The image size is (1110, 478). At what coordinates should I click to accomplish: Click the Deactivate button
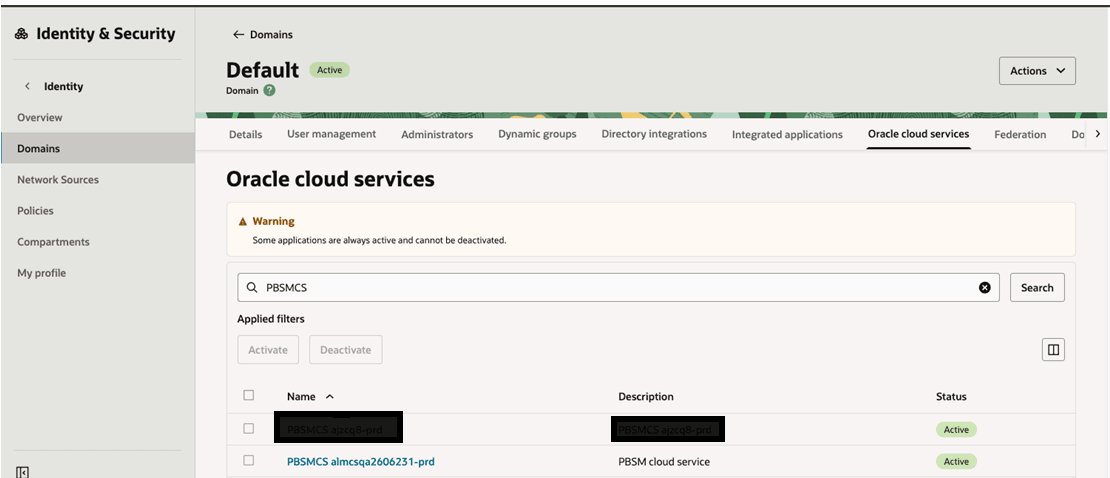click(x=345, y=350)
